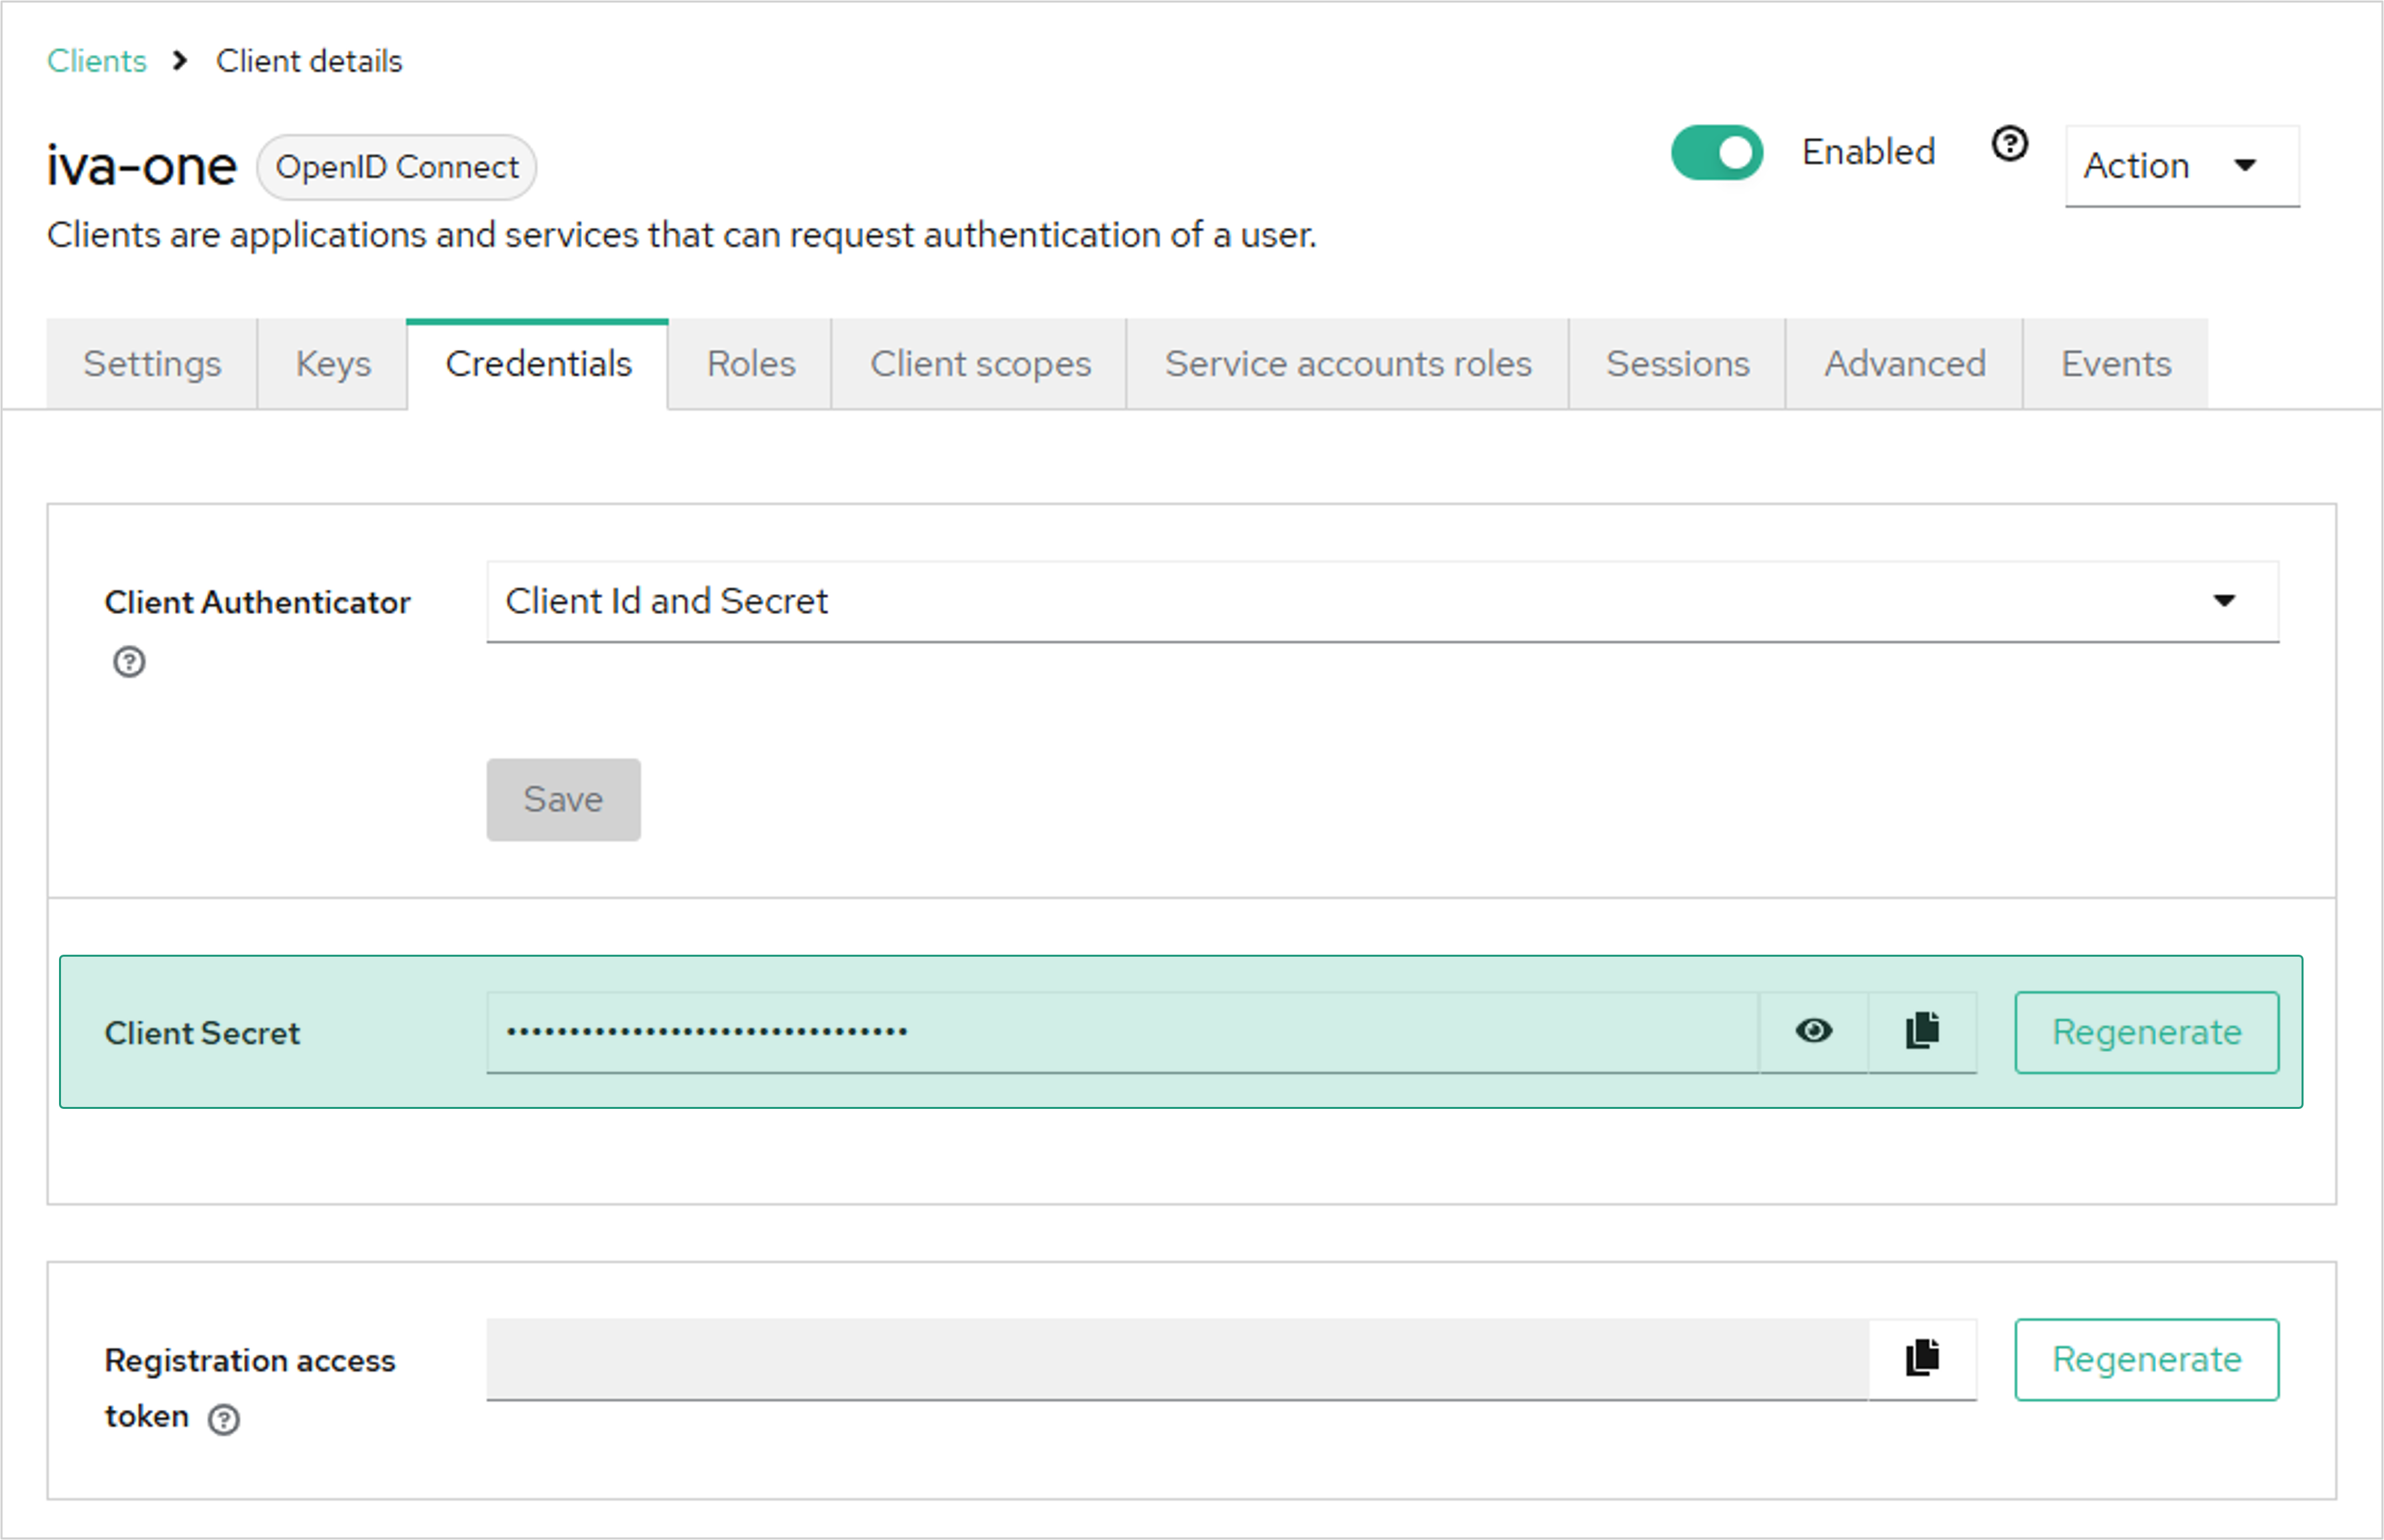
Task: Reveal the Client Secret with eye icon
Action: pyautogui.click(x=1813, y=1031)
